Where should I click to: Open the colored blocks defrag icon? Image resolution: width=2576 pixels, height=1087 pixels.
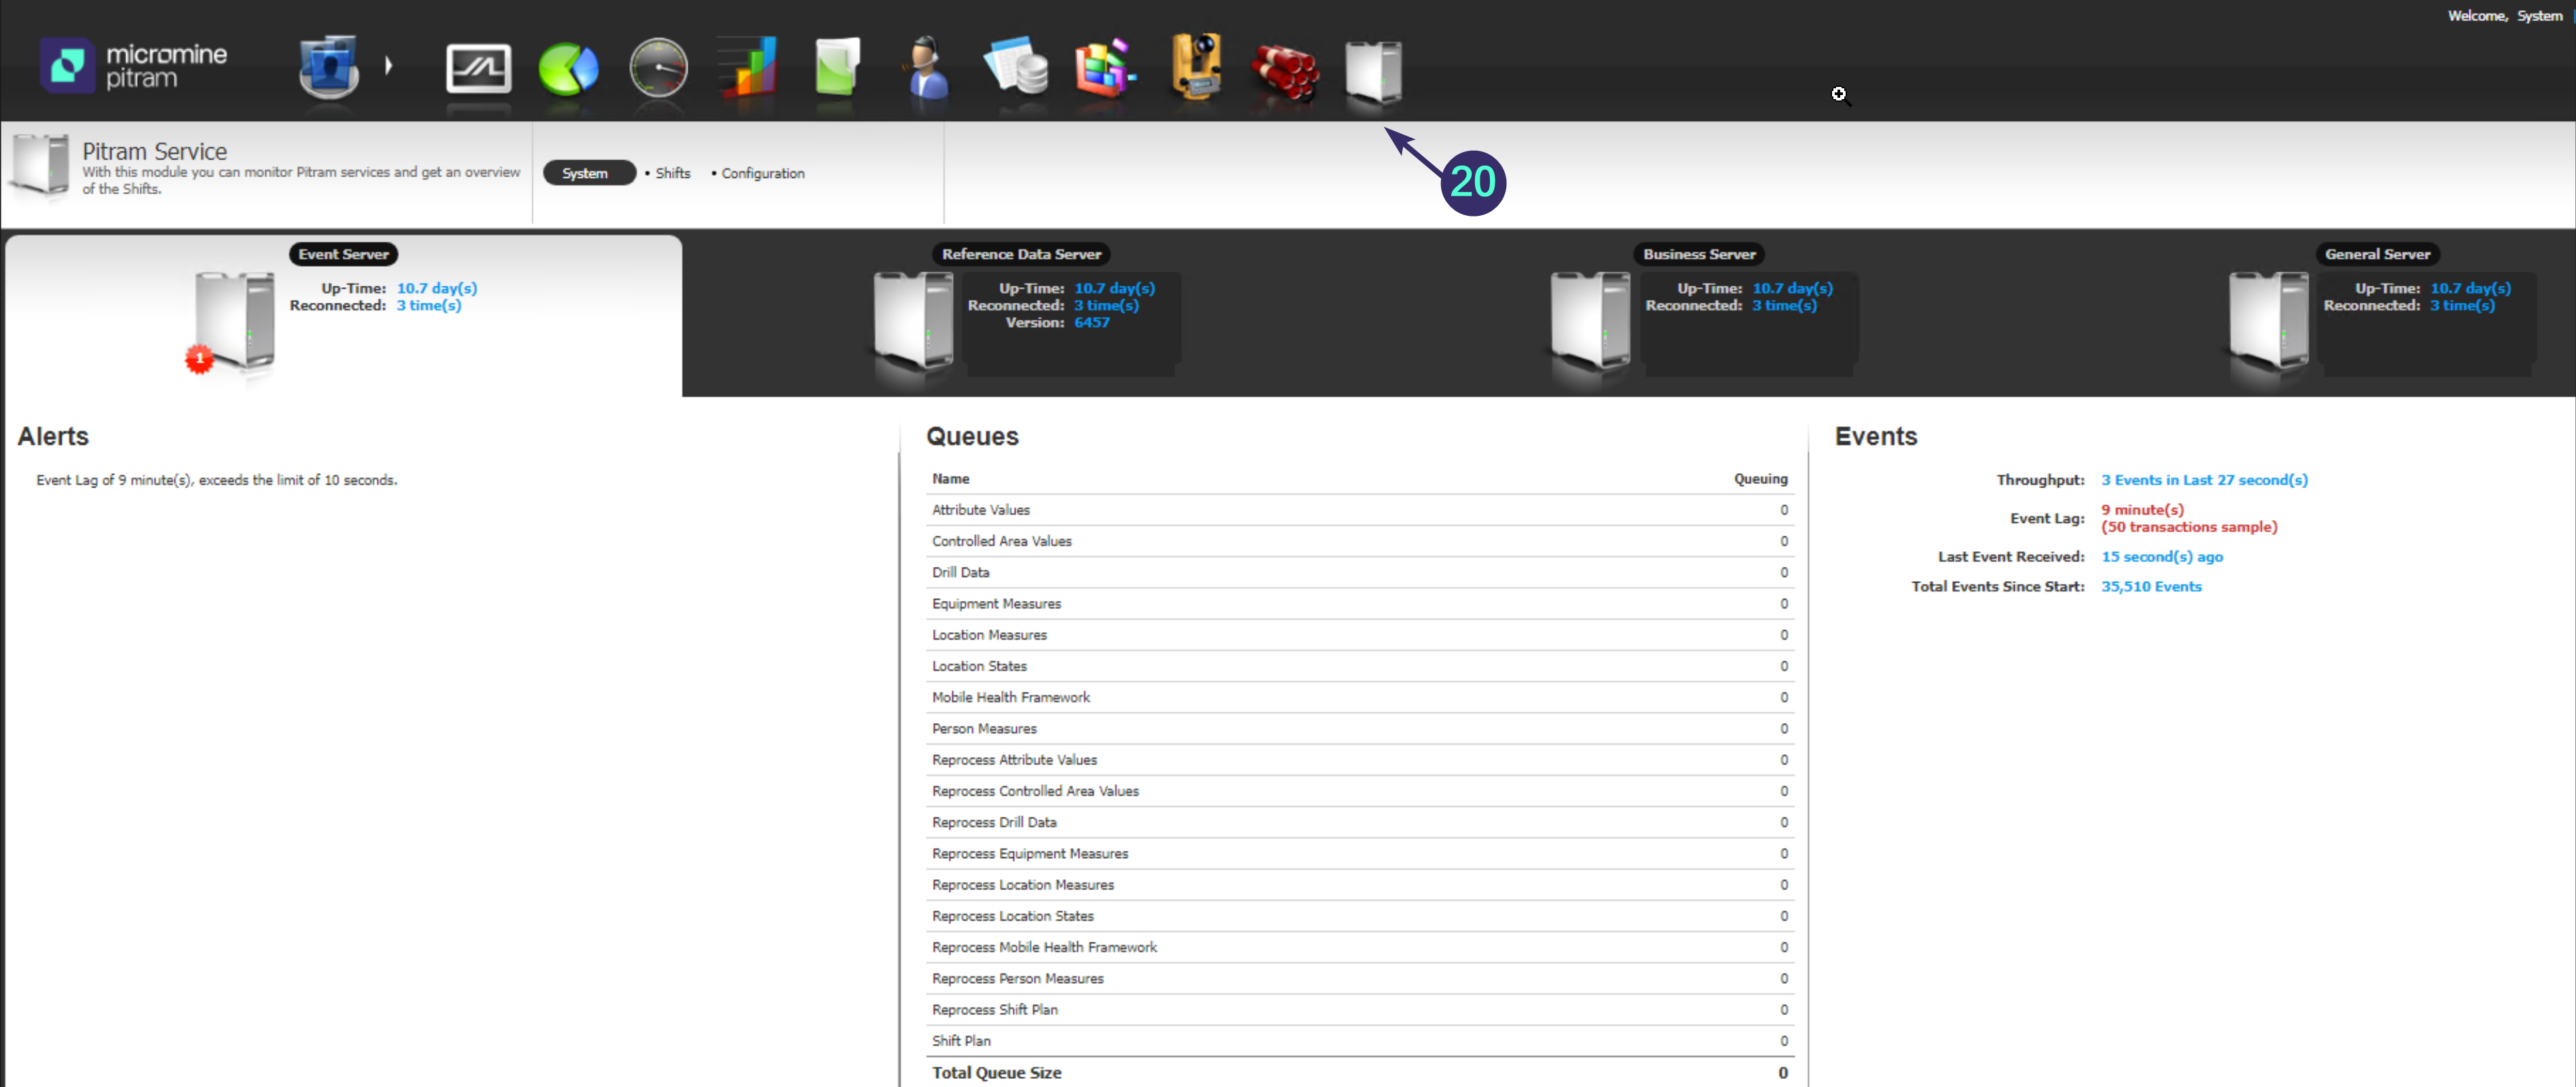[1105, 67]
